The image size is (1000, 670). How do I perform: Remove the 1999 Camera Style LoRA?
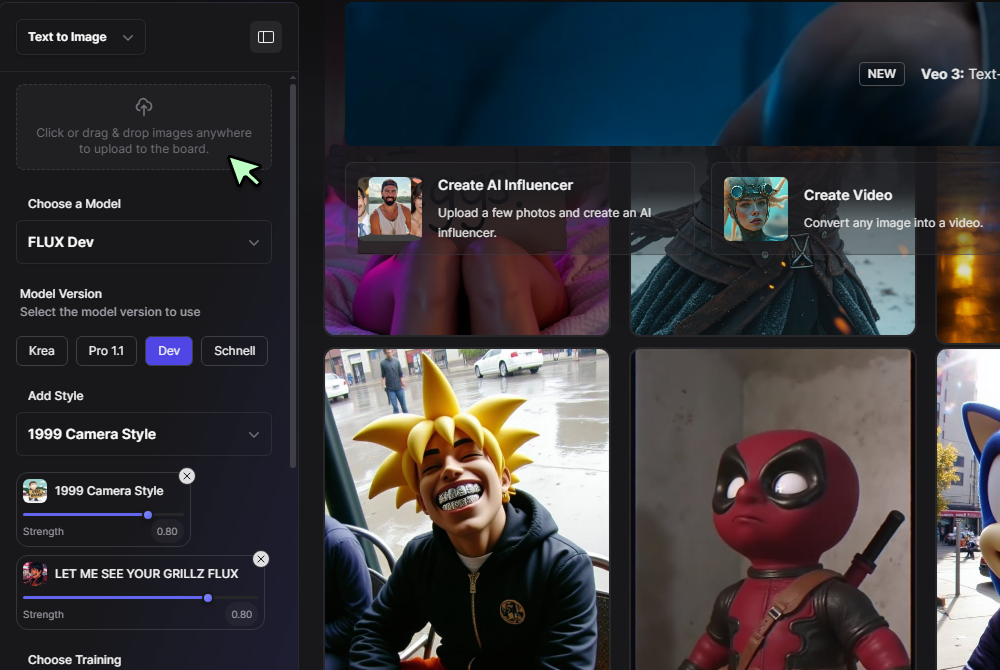[x=187, y=476]
